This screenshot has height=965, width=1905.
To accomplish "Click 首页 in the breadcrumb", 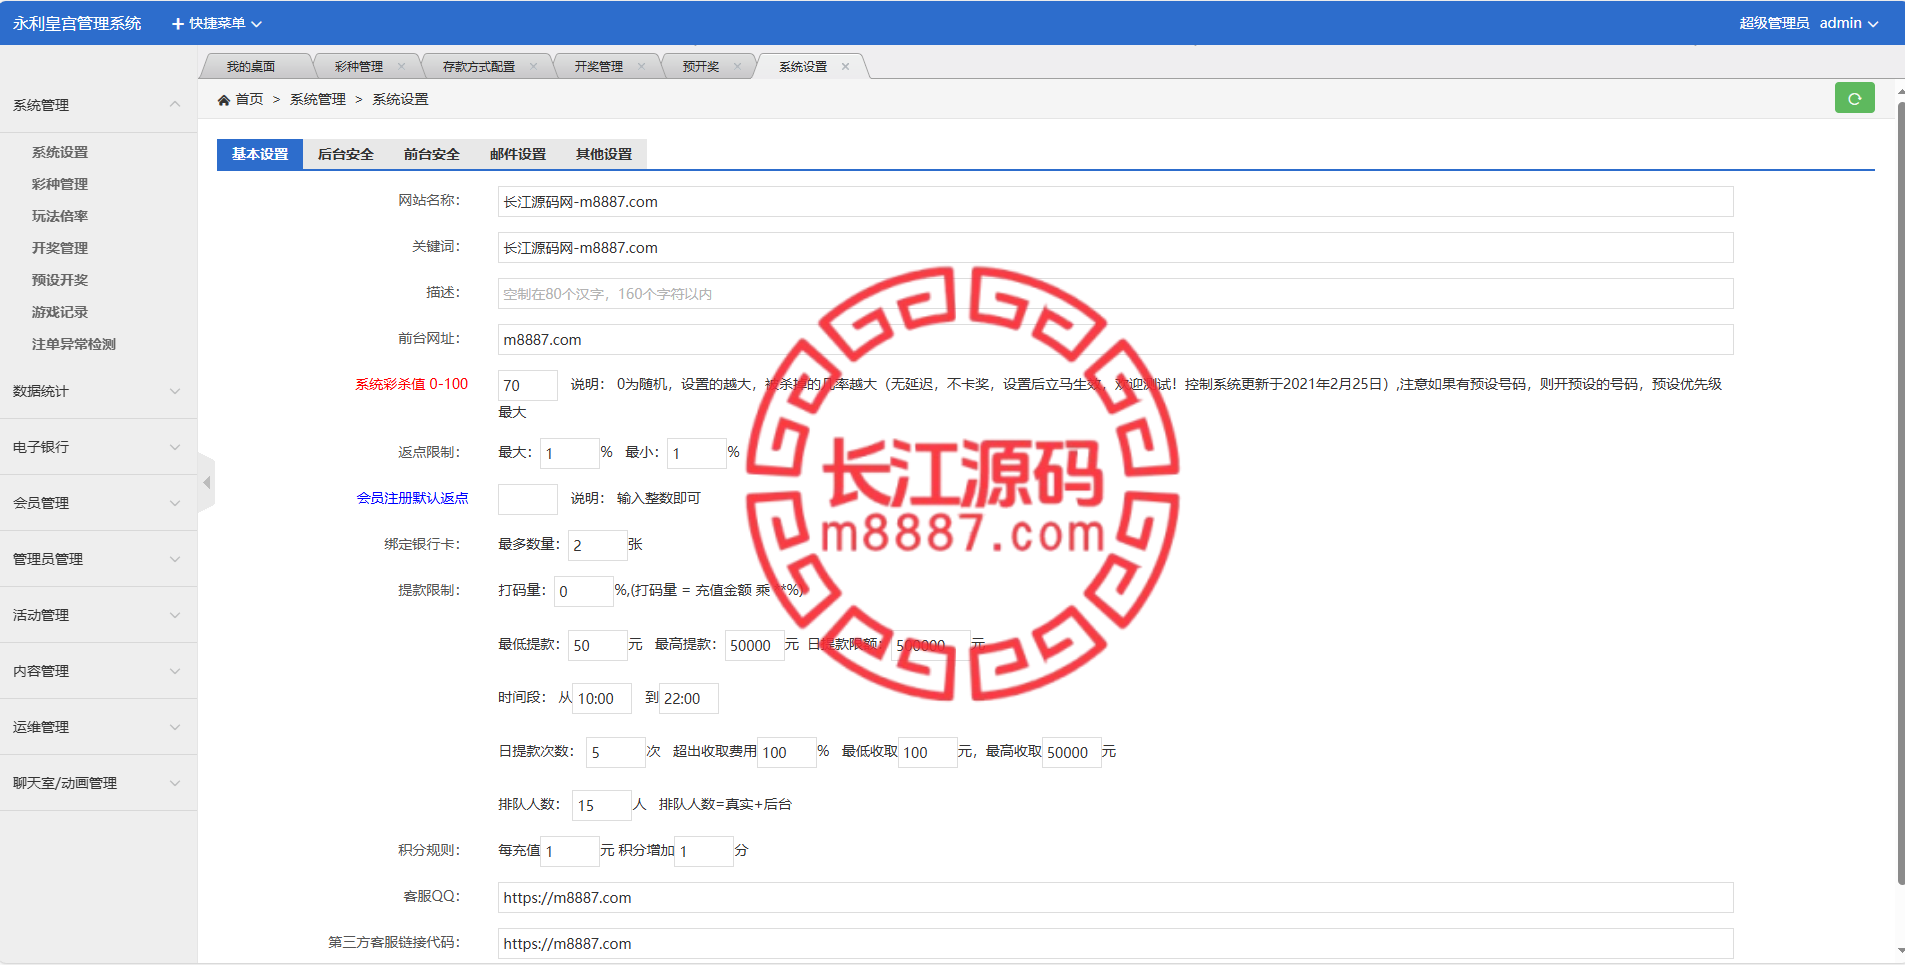I will [x=249, y=100].
